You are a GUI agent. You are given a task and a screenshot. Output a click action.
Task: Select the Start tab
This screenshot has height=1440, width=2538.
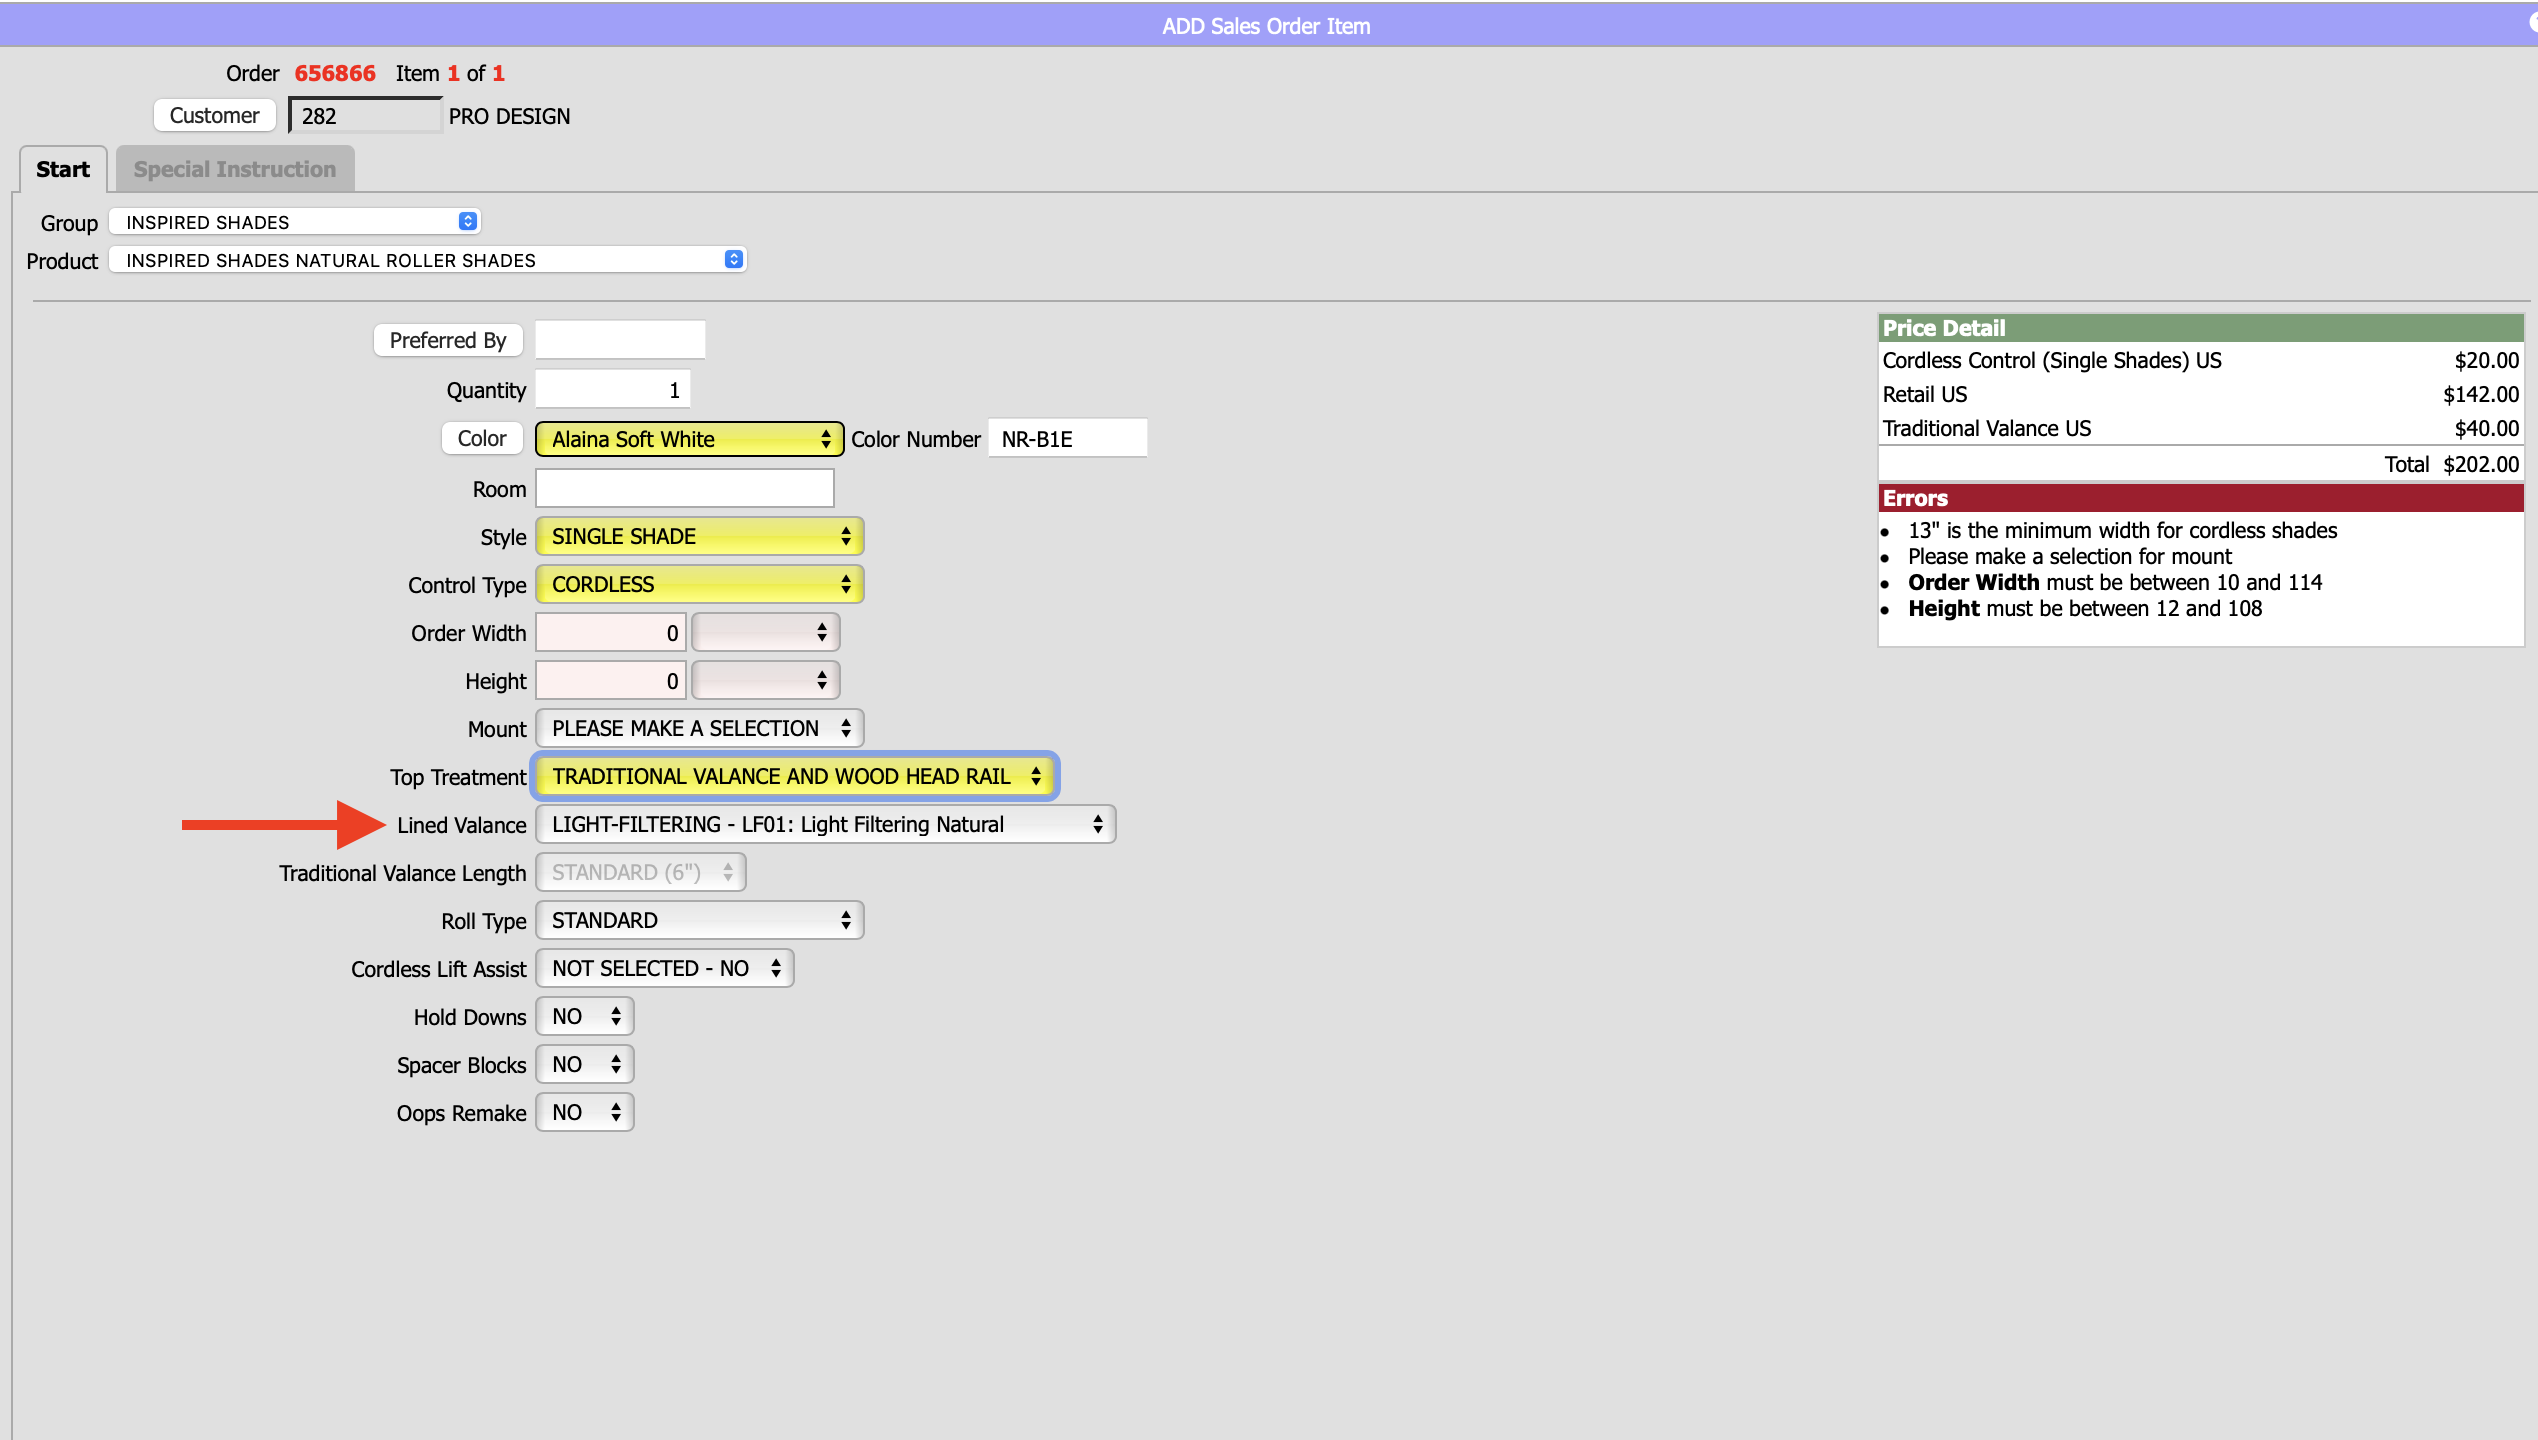(62, 169)
